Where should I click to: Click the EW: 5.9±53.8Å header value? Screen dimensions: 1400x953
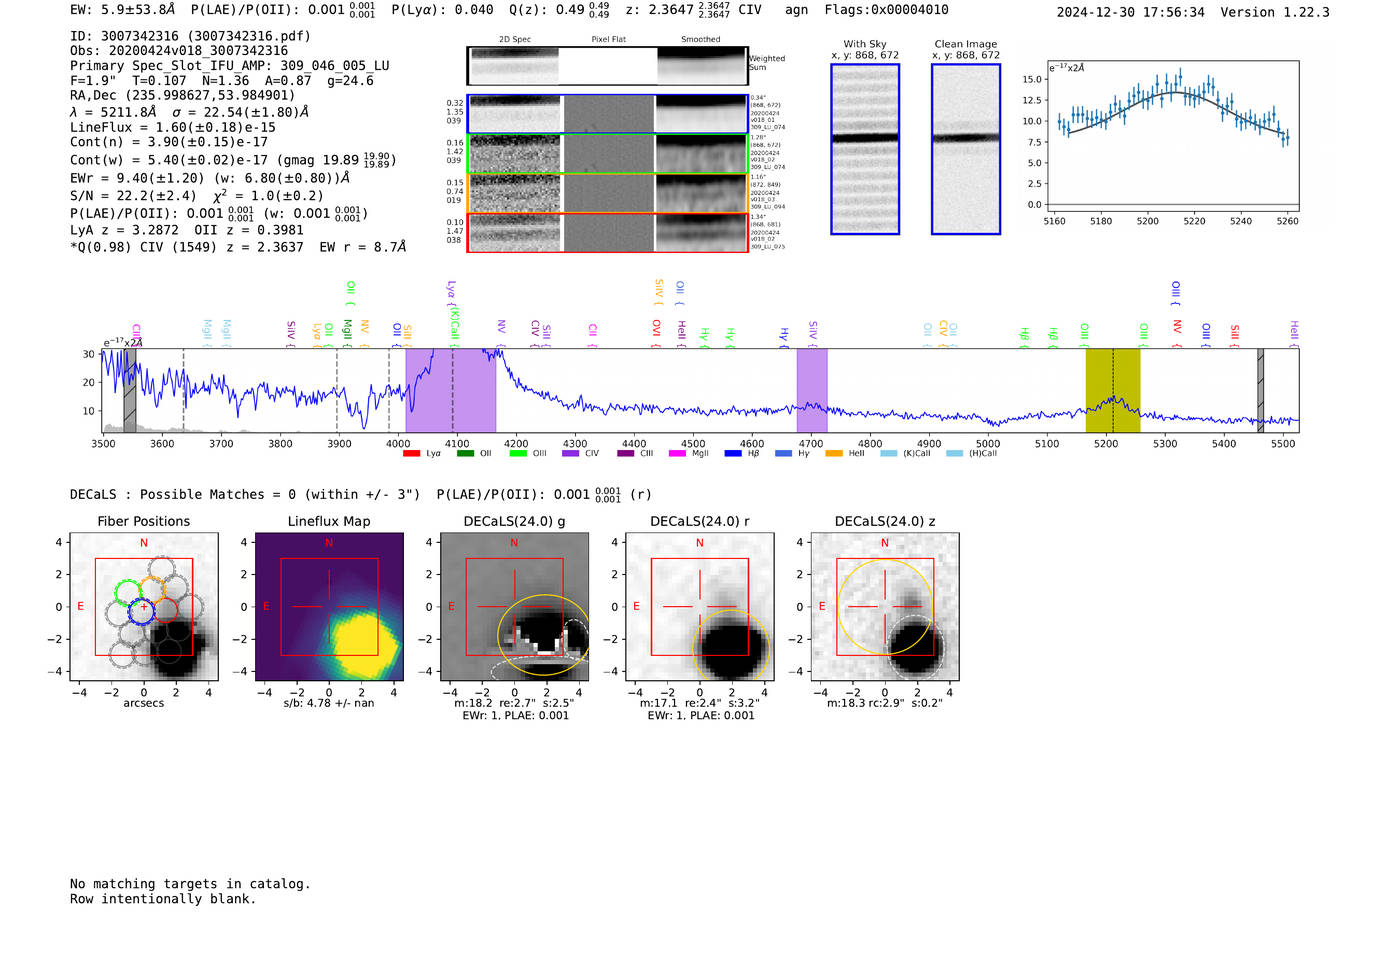pyautogui.click(x=122, y=10)
